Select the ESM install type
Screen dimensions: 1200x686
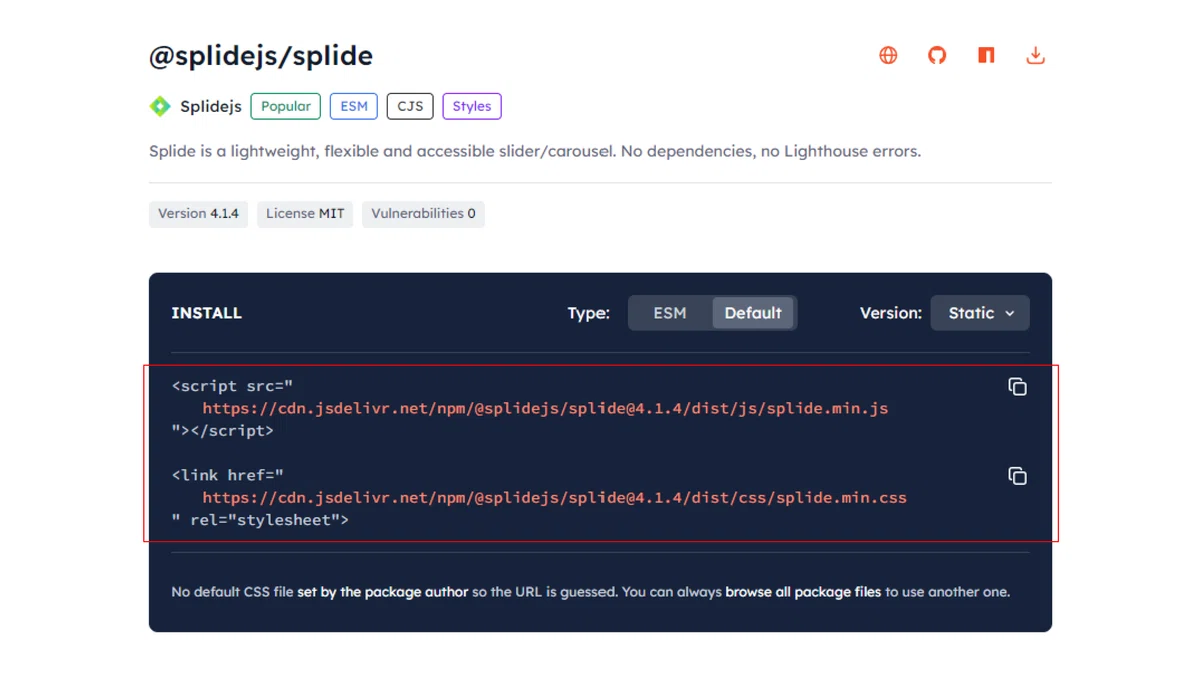[x=670, y=313]
